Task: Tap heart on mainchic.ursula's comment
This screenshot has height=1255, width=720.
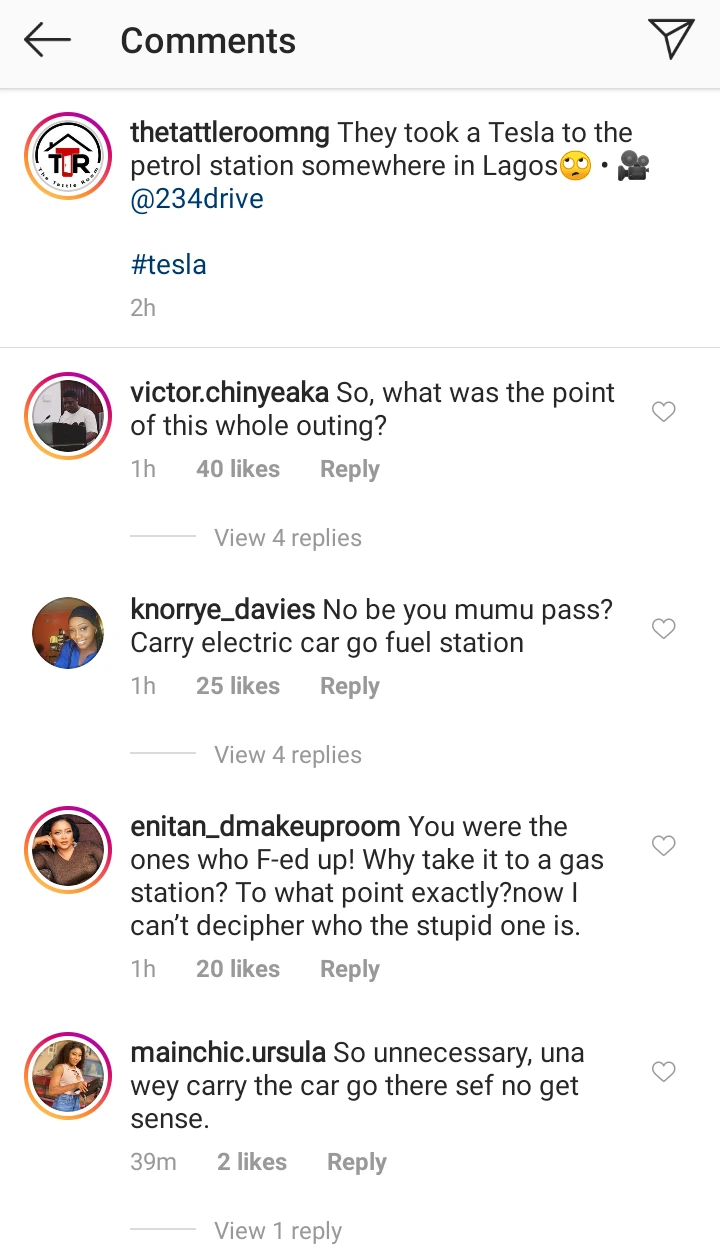Action: click(x=663, y=1072)
